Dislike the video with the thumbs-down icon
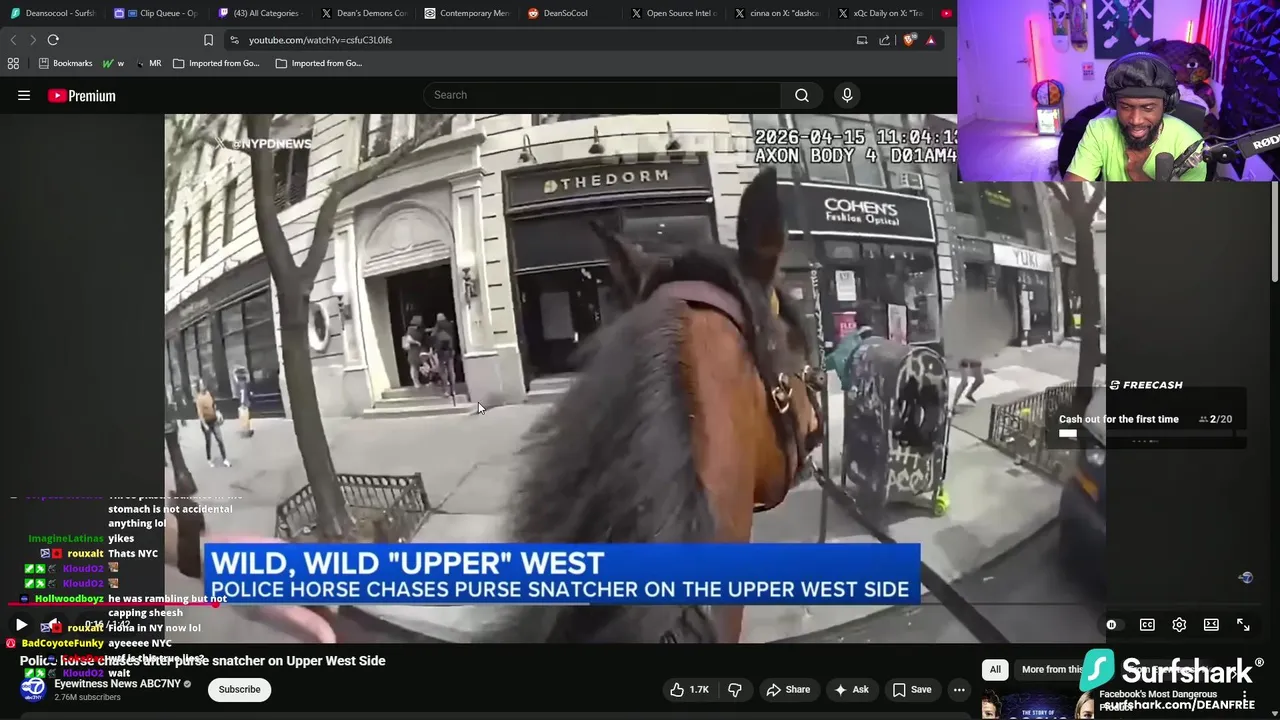 tap(735, 689)
